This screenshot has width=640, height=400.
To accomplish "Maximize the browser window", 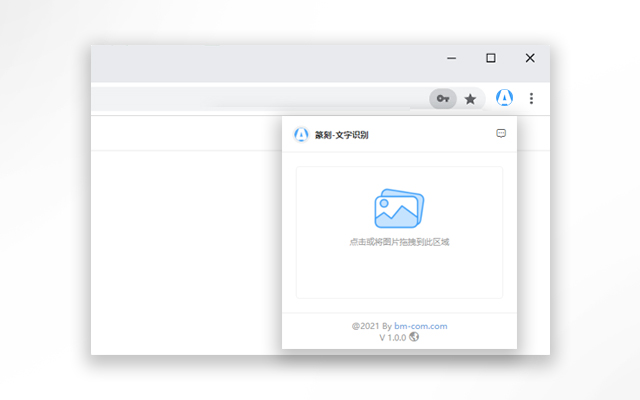I will tap(491, 58).
